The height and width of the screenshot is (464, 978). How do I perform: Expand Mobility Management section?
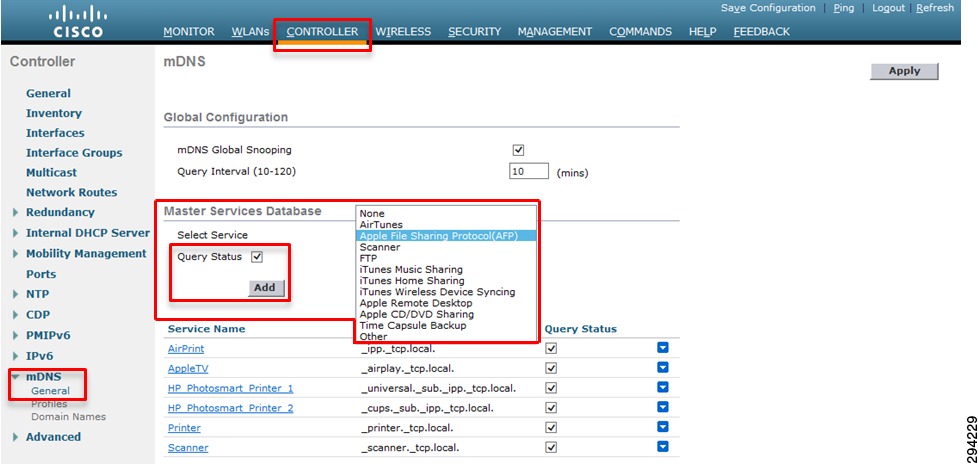coord(15,254)
